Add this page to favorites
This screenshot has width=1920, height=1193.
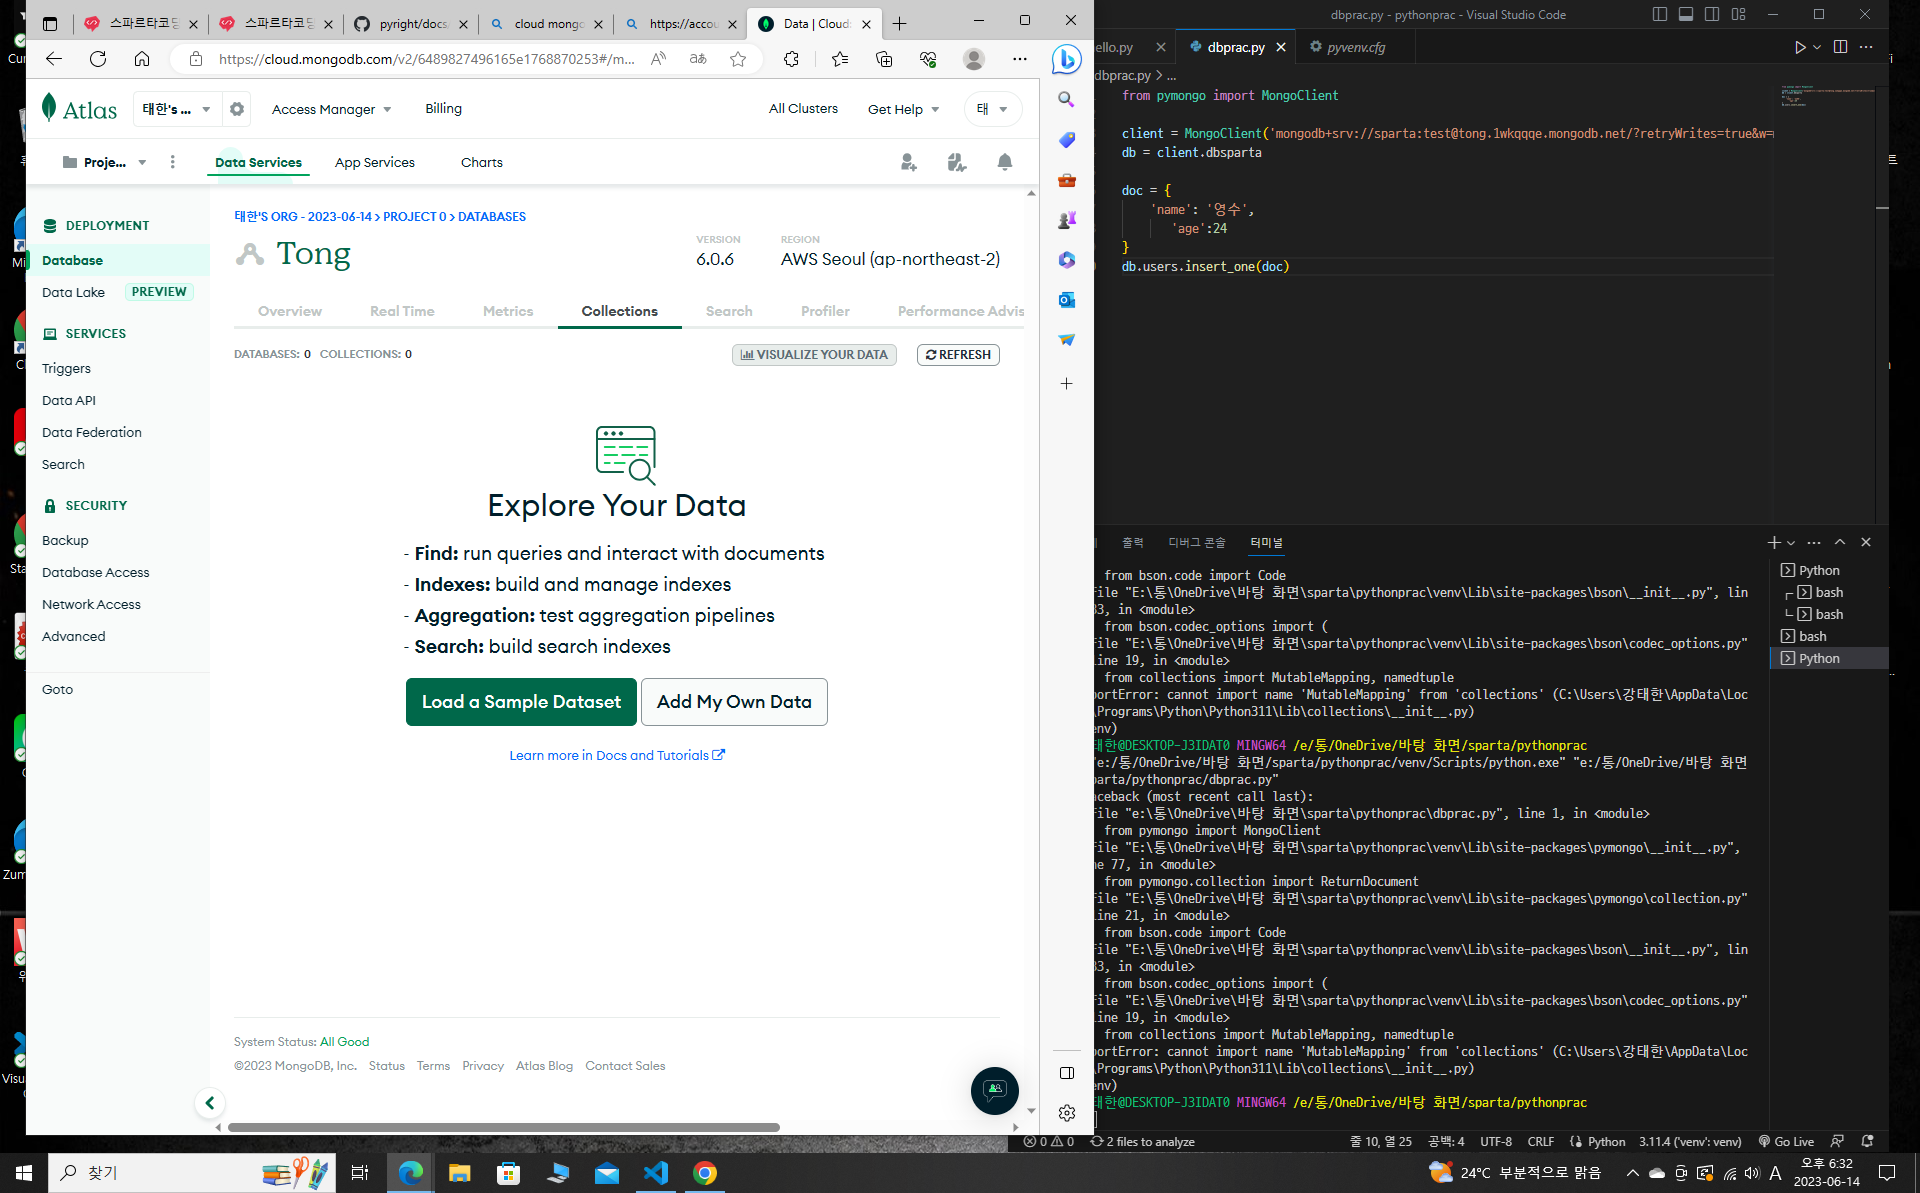(x=738, y=59)
